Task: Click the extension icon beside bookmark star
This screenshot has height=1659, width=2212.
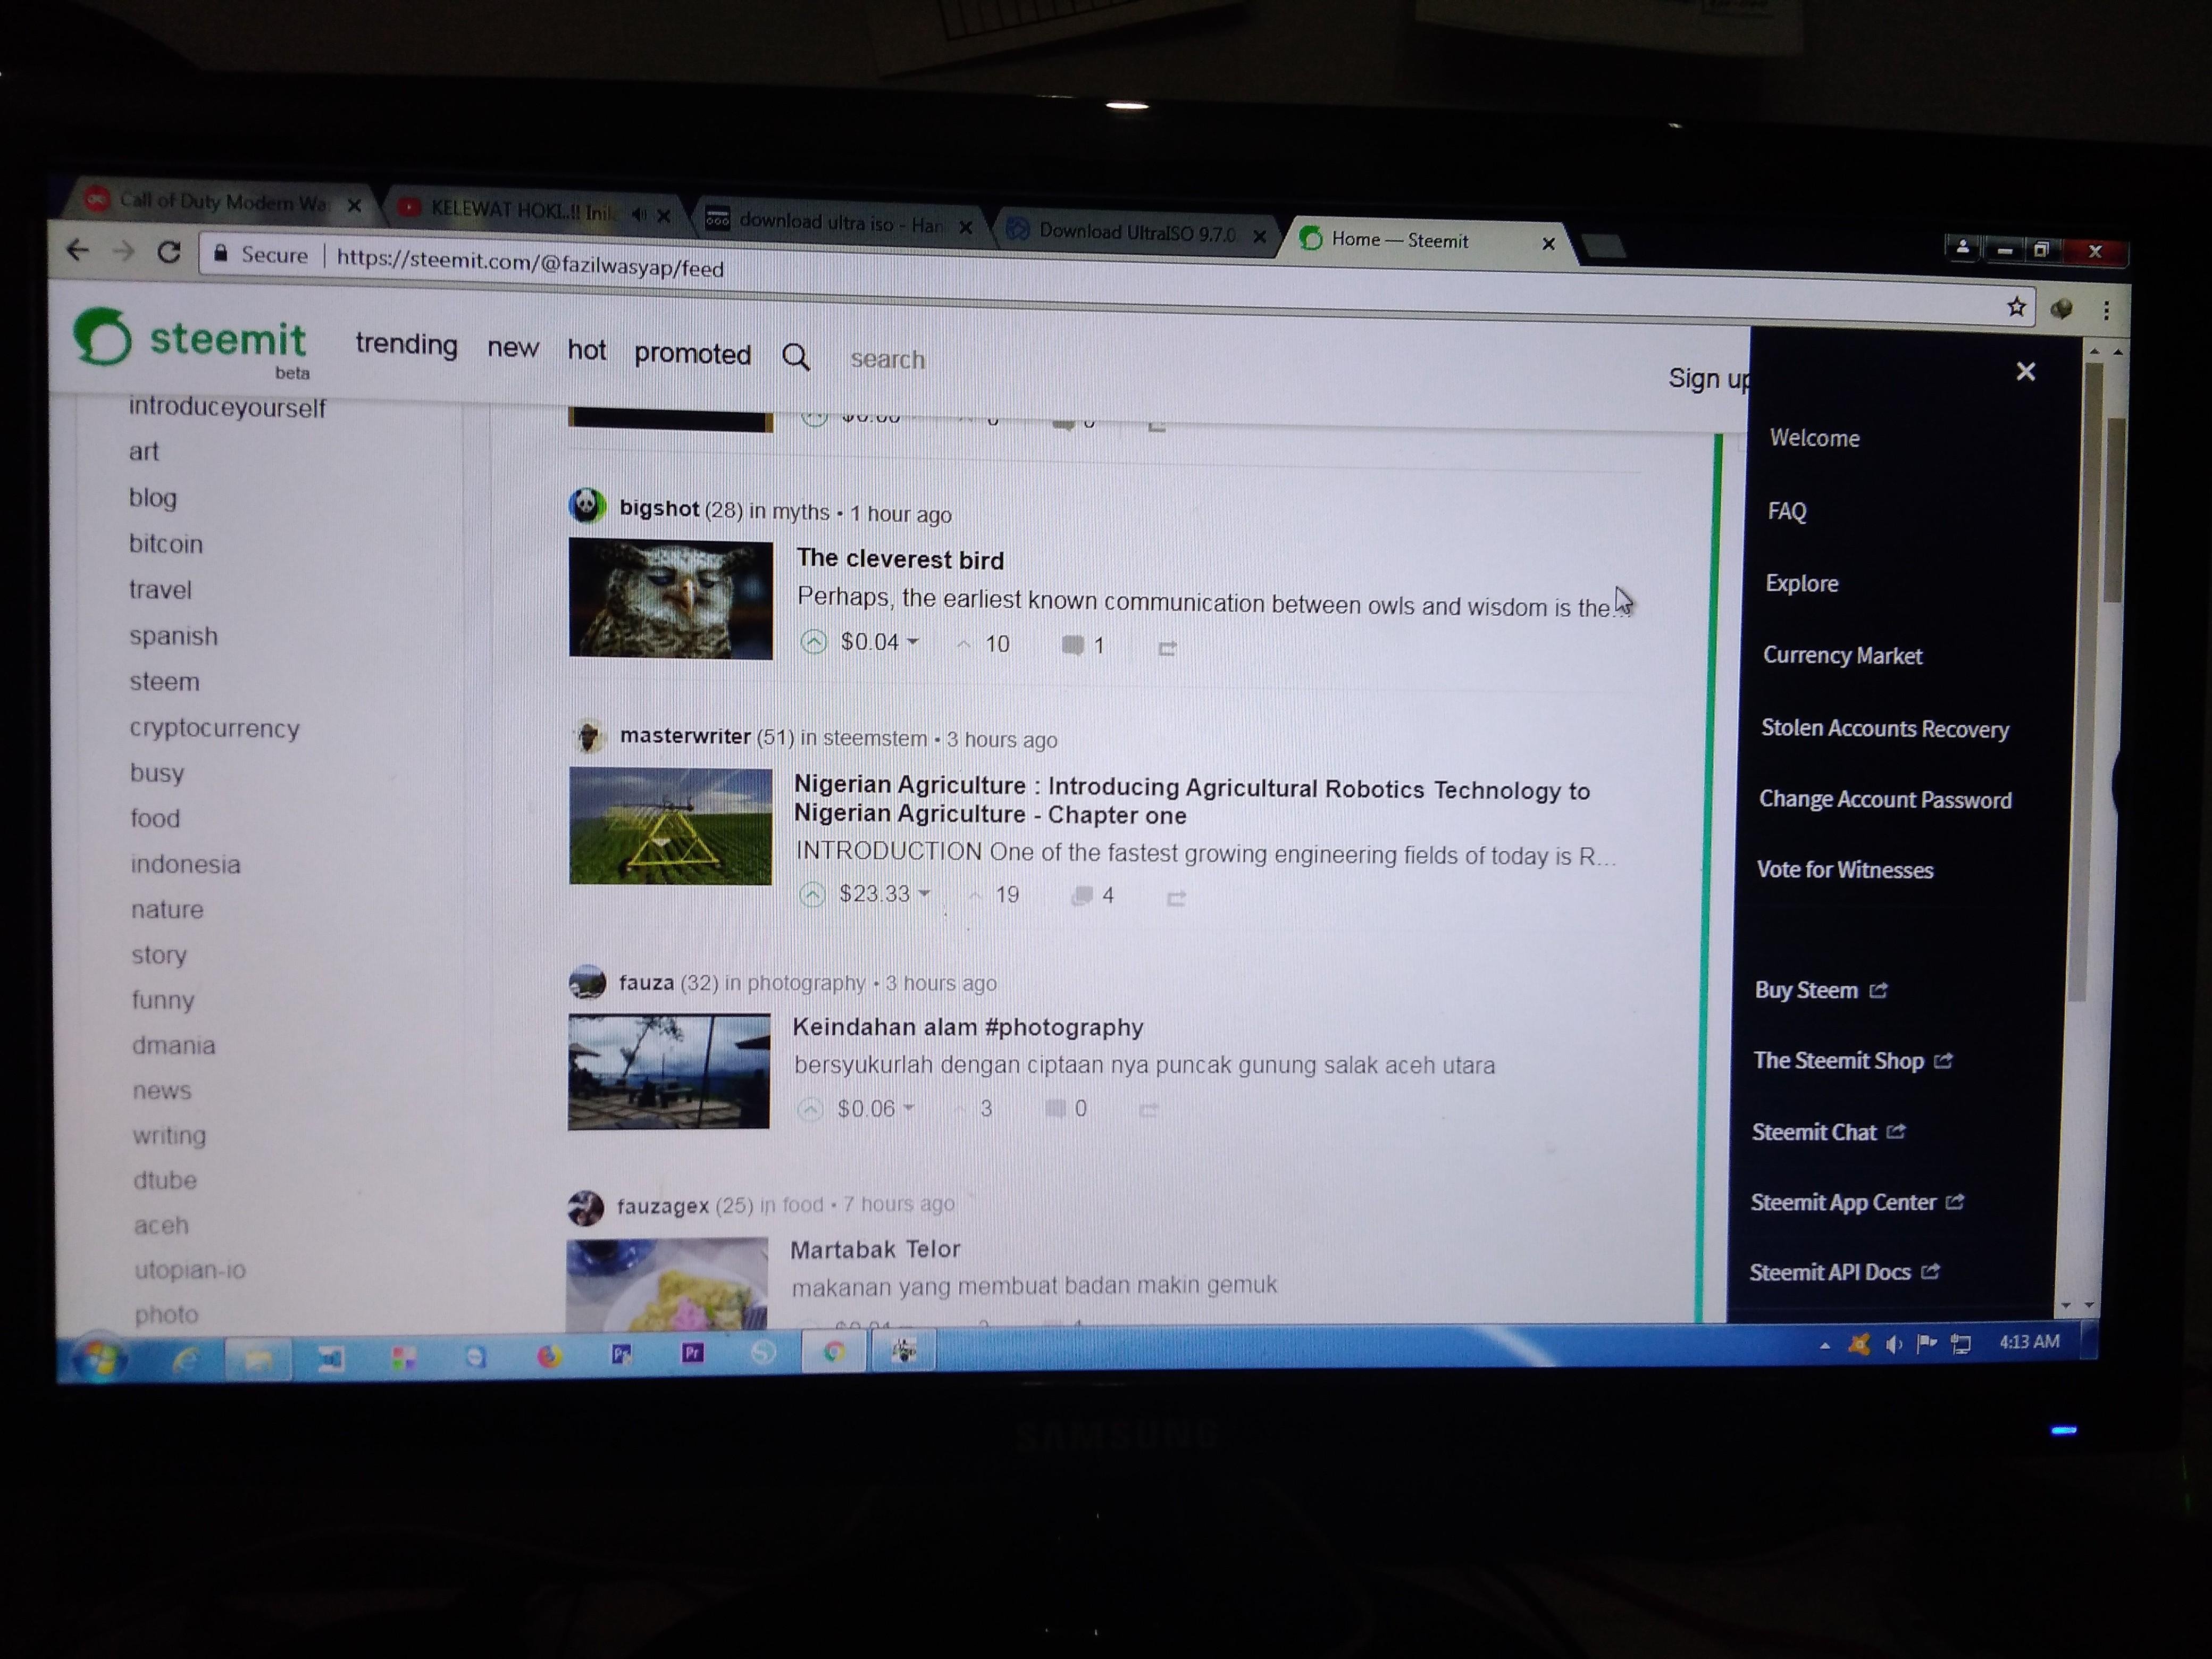Action: pyautogui.click(x=2061, y=309)
